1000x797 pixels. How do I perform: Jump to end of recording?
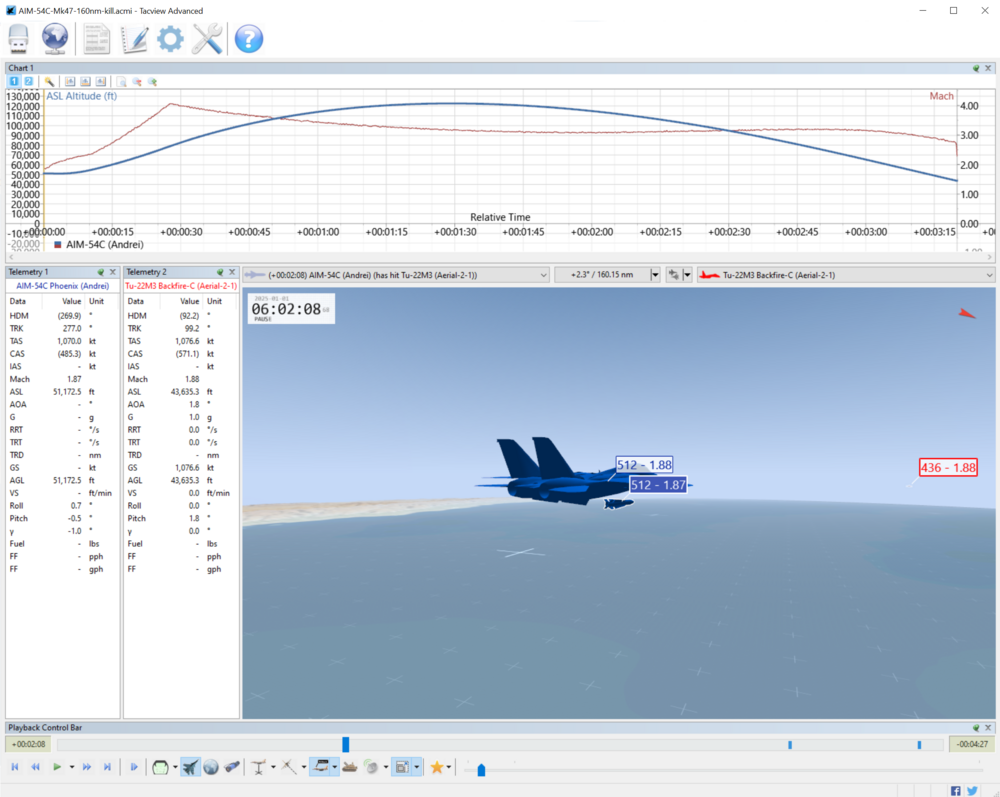[107, 767]
